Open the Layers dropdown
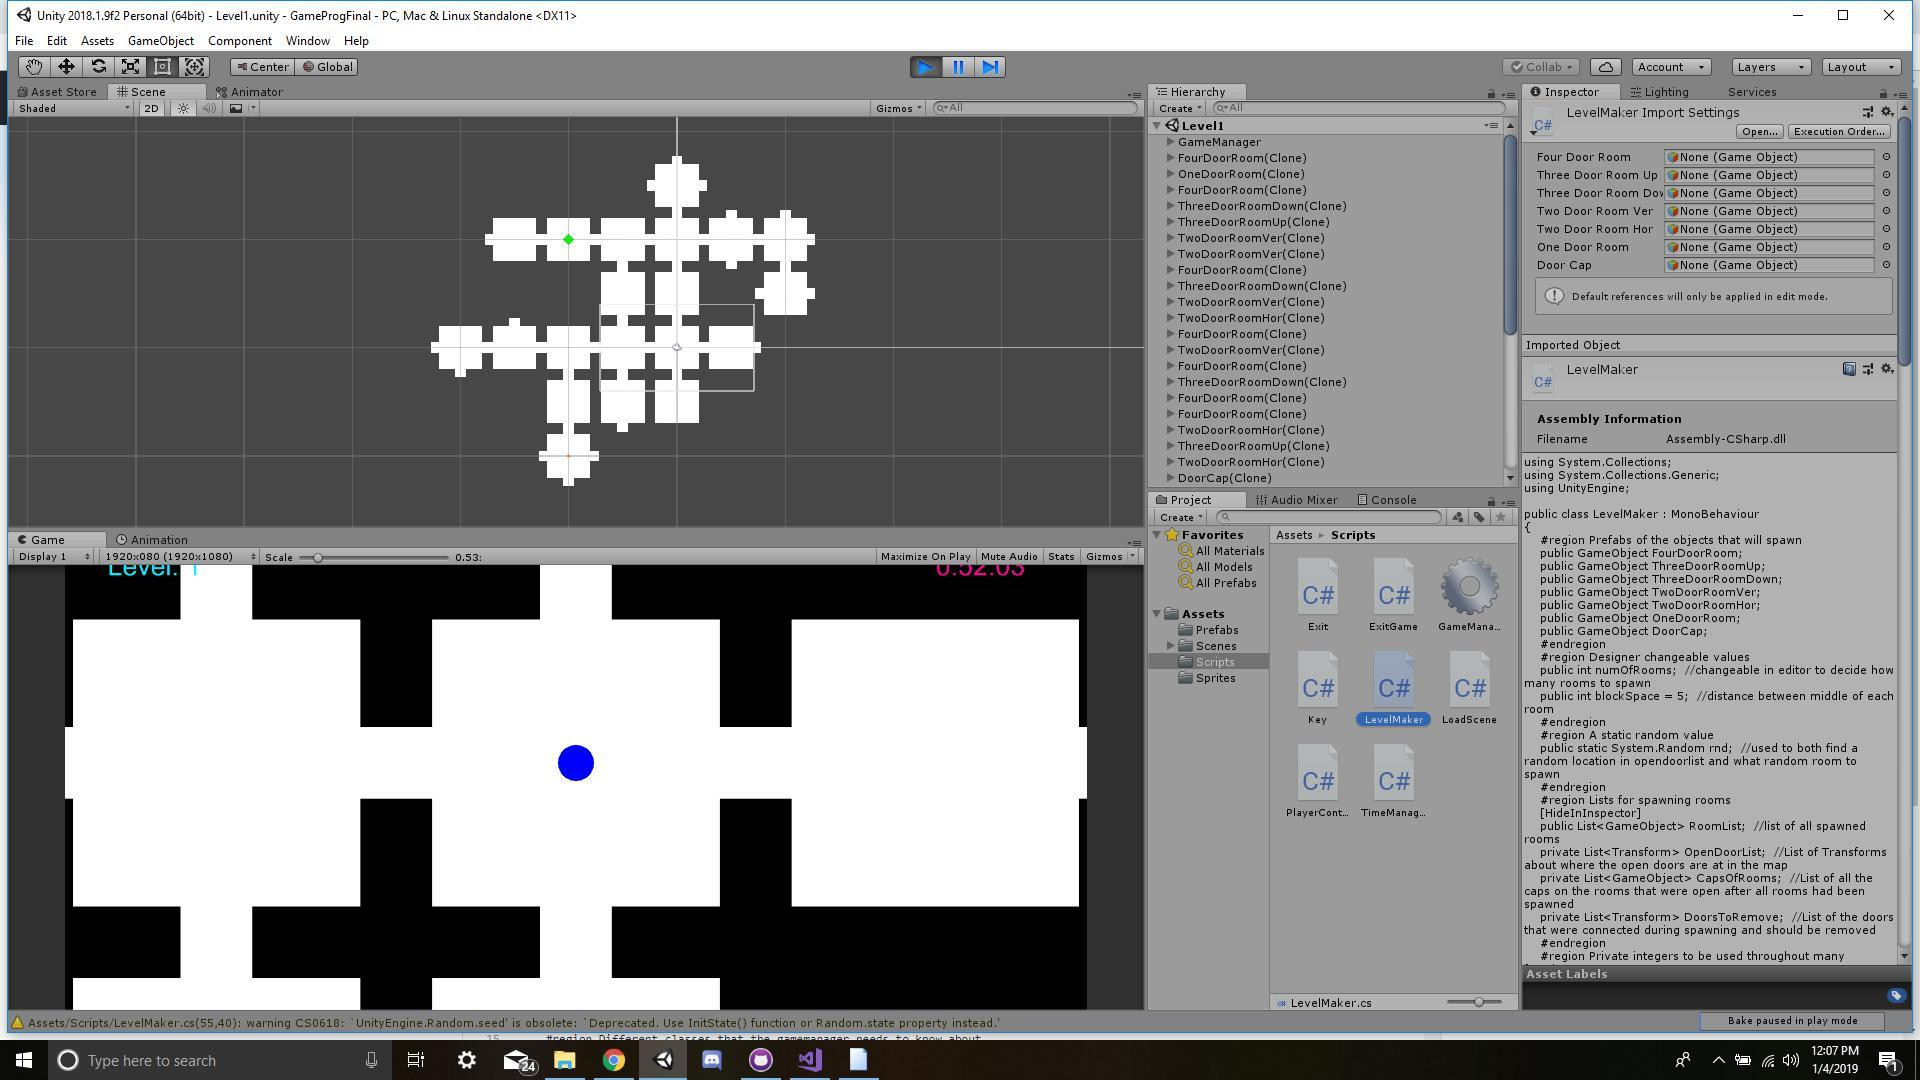Image resolution: width=1920 pixels, height=1080 pixels. point(1769,66)
